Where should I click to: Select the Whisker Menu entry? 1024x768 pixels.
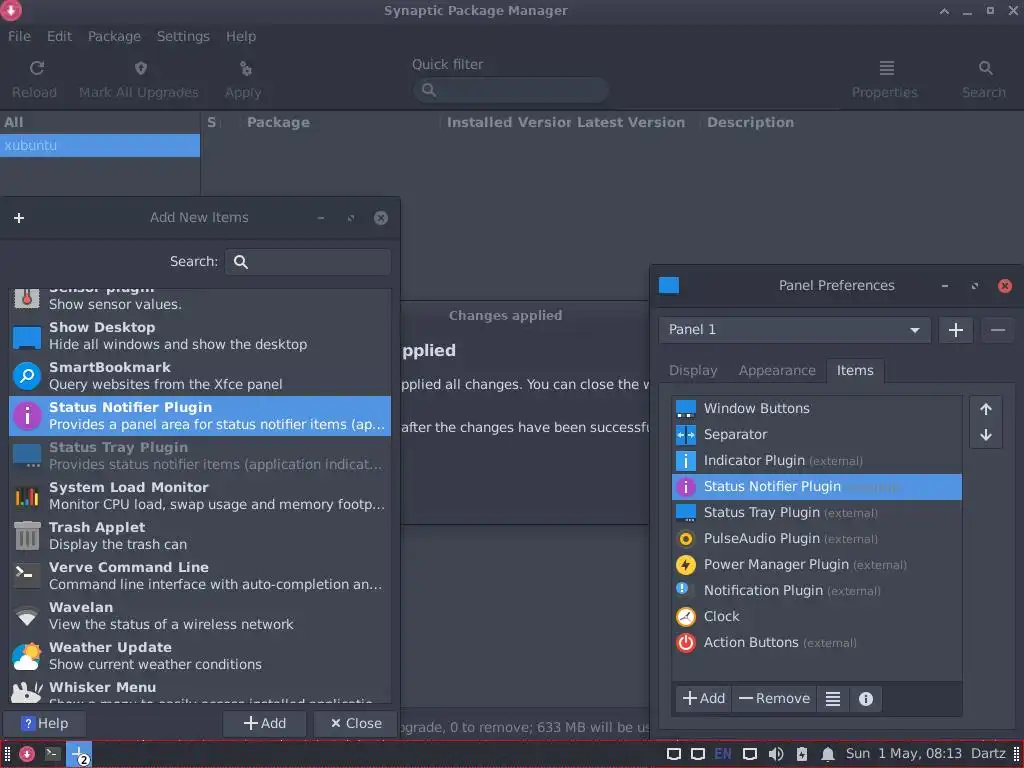click(x=200, y=690)
